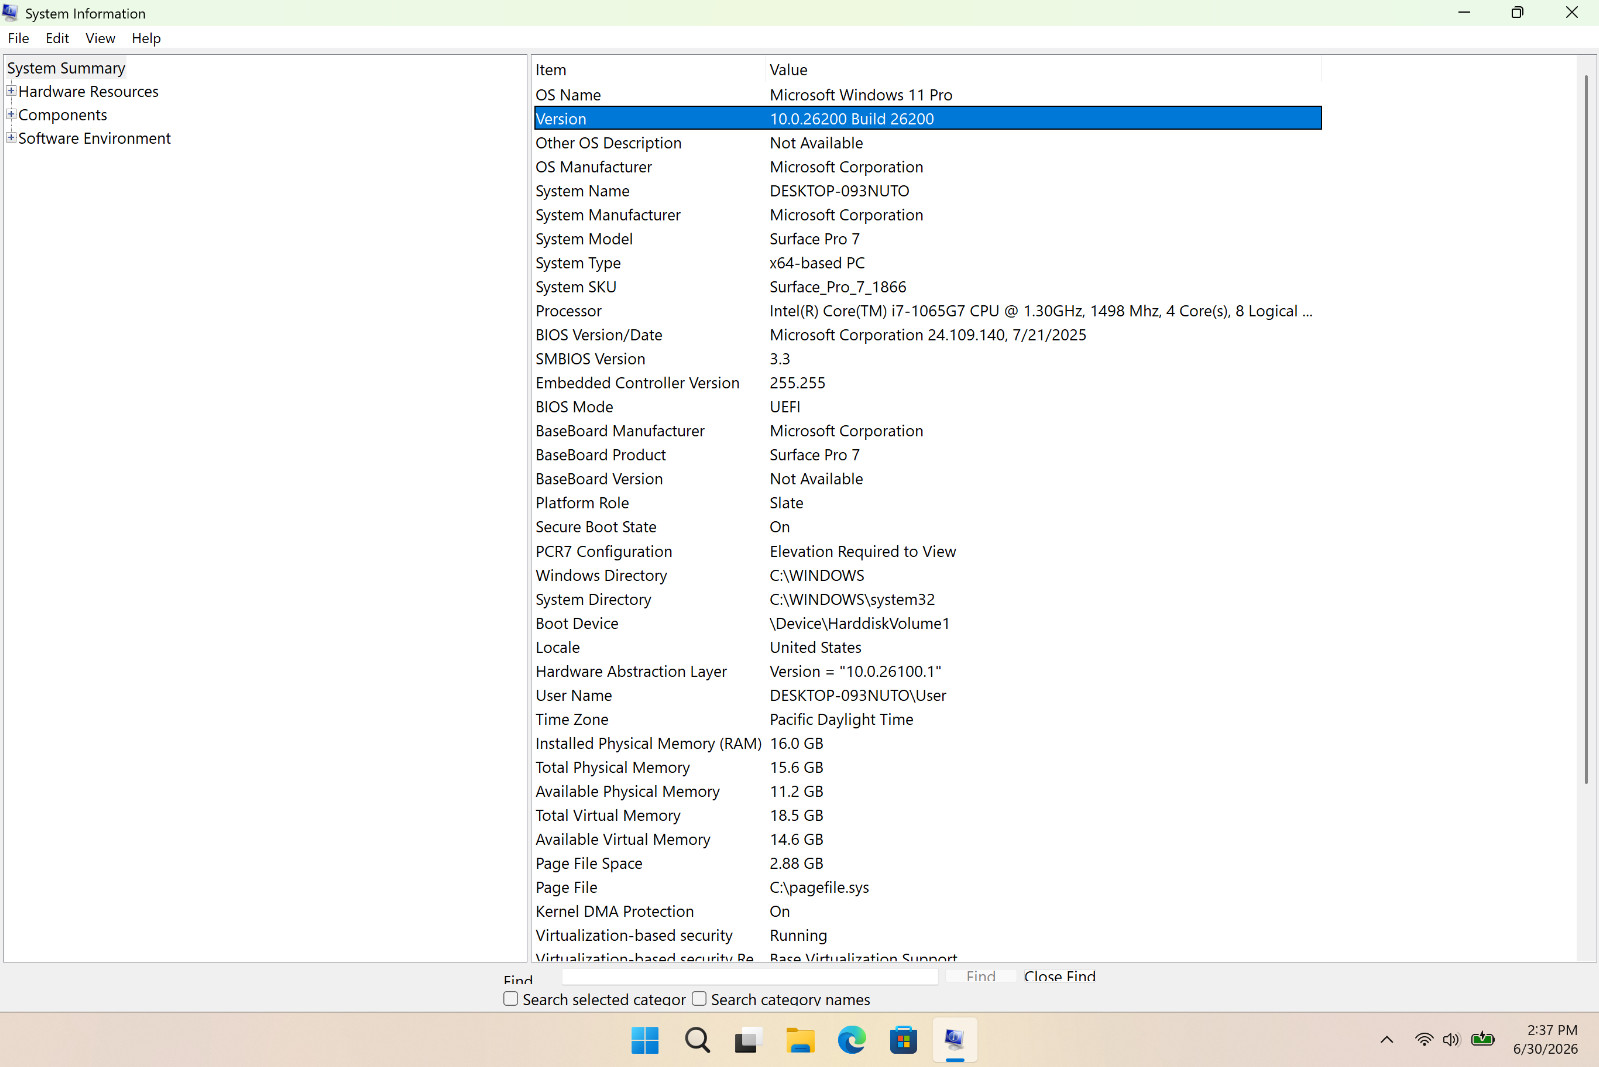Viewport: 1599px width, 1067px height.
Task: Select the Windows Directory row
Action: pos(927,576)
